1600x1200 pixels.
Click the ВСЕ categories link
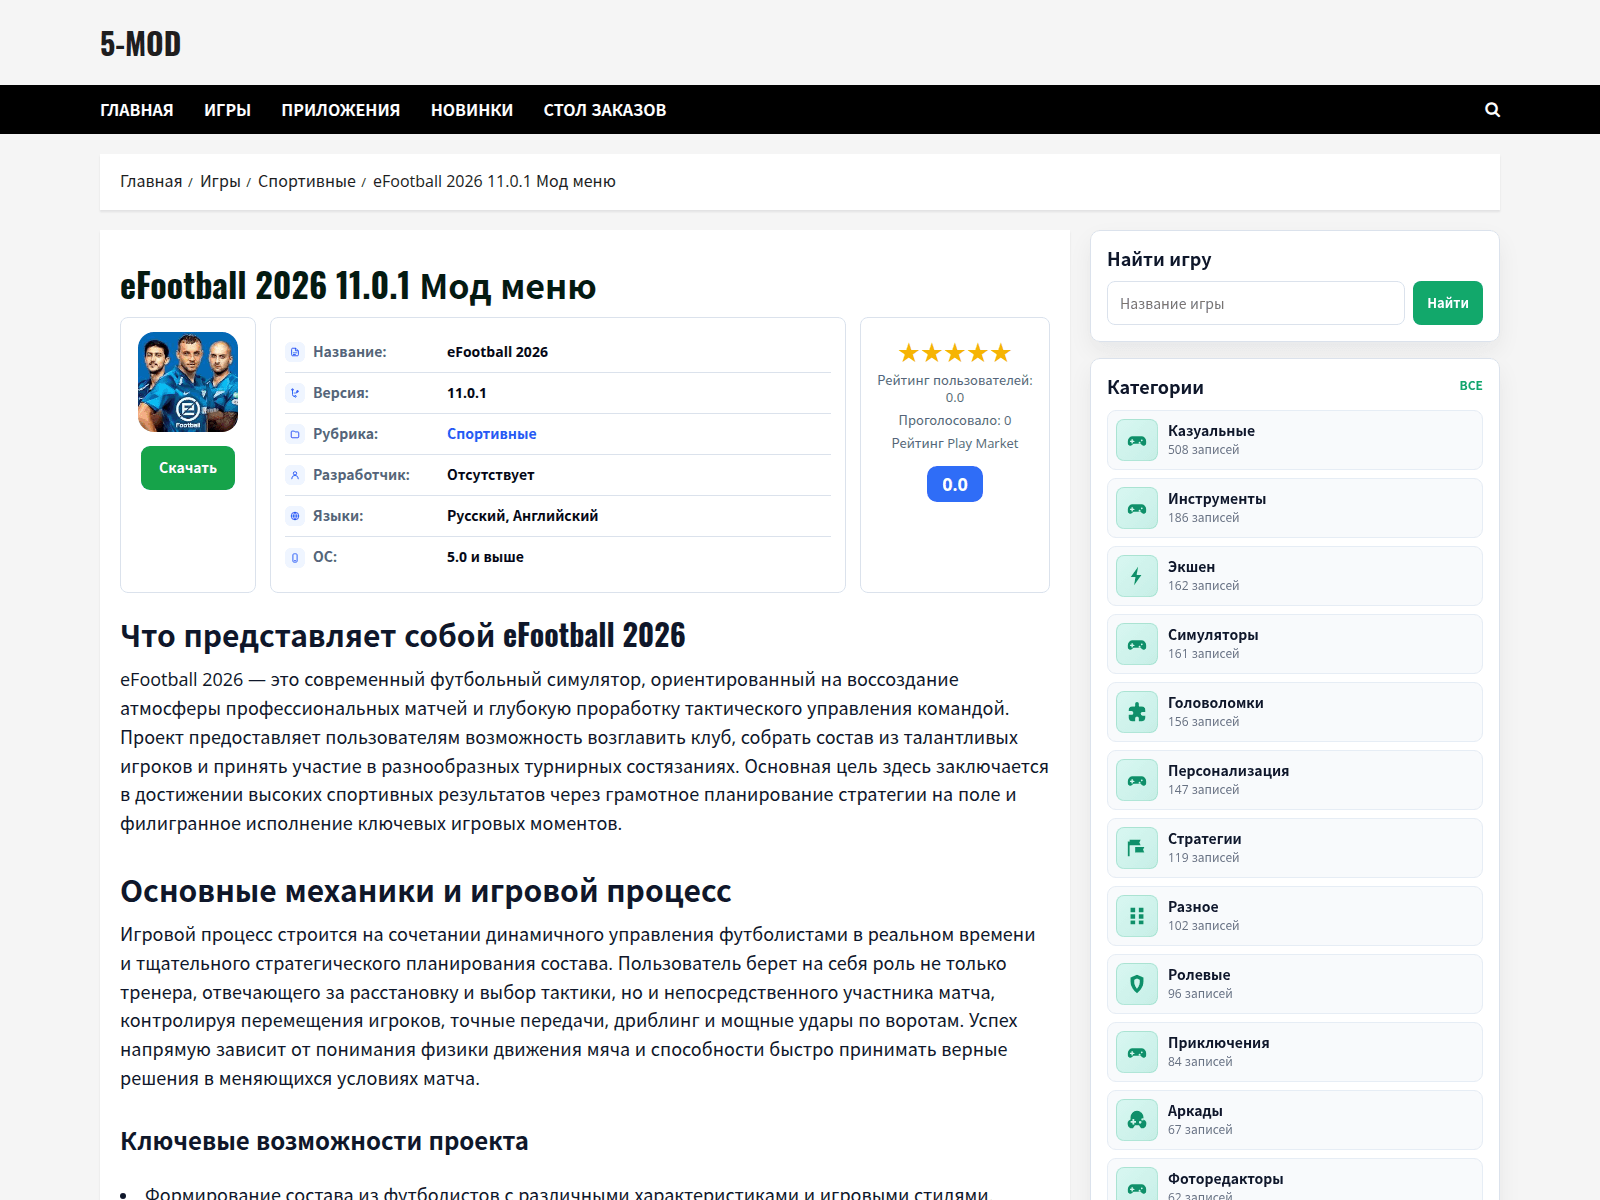click(x=1471, y=386)
